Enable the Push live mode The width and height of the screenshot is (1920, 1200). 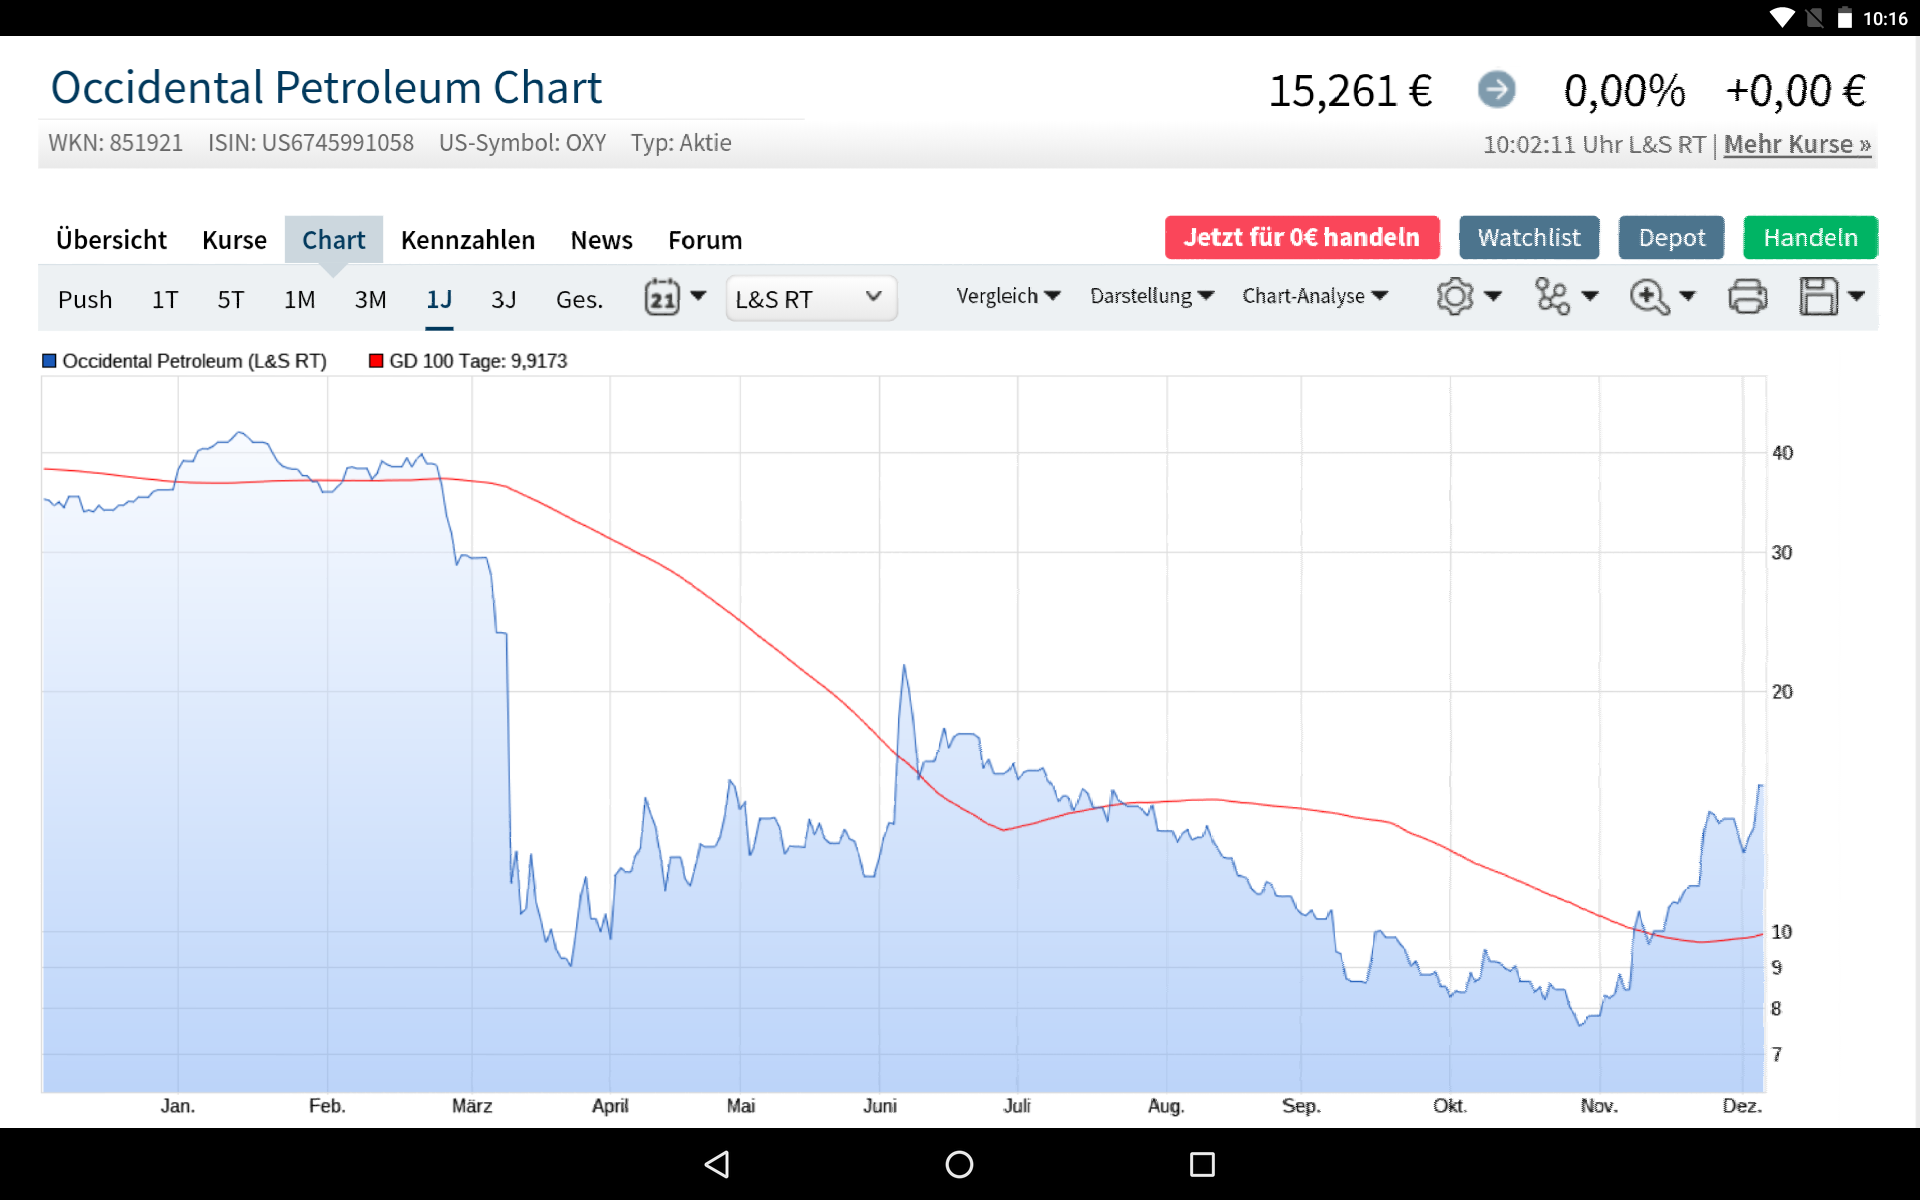pos(85,299)
